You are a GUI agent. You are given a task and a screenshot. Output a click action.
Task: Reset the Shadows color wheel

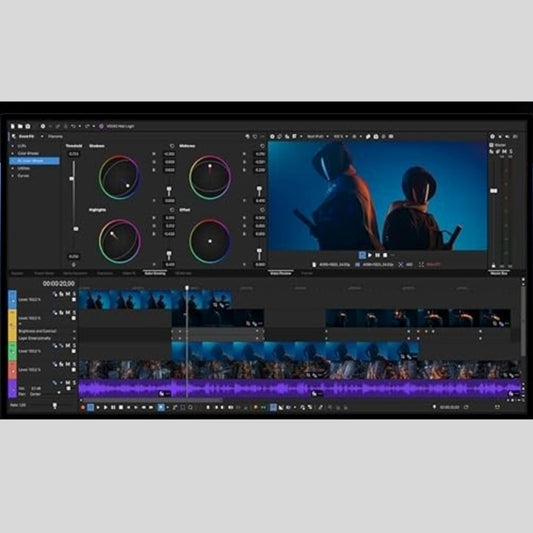tap(172, 146)
